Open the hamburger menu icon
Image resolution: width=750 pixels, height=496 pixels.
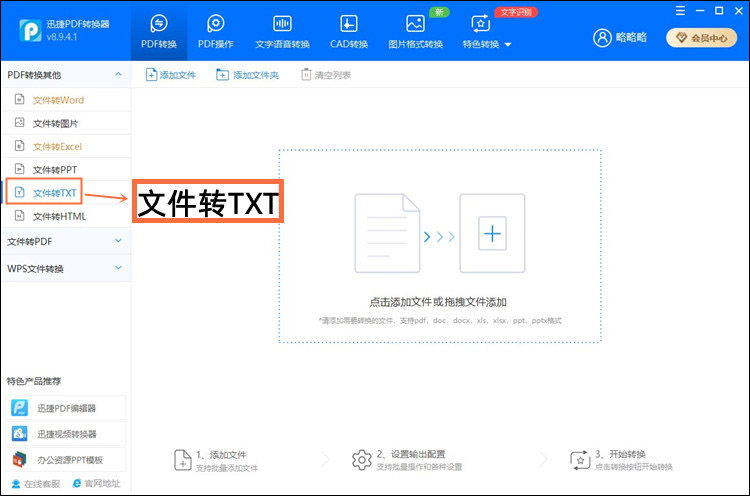coord(680,11)
